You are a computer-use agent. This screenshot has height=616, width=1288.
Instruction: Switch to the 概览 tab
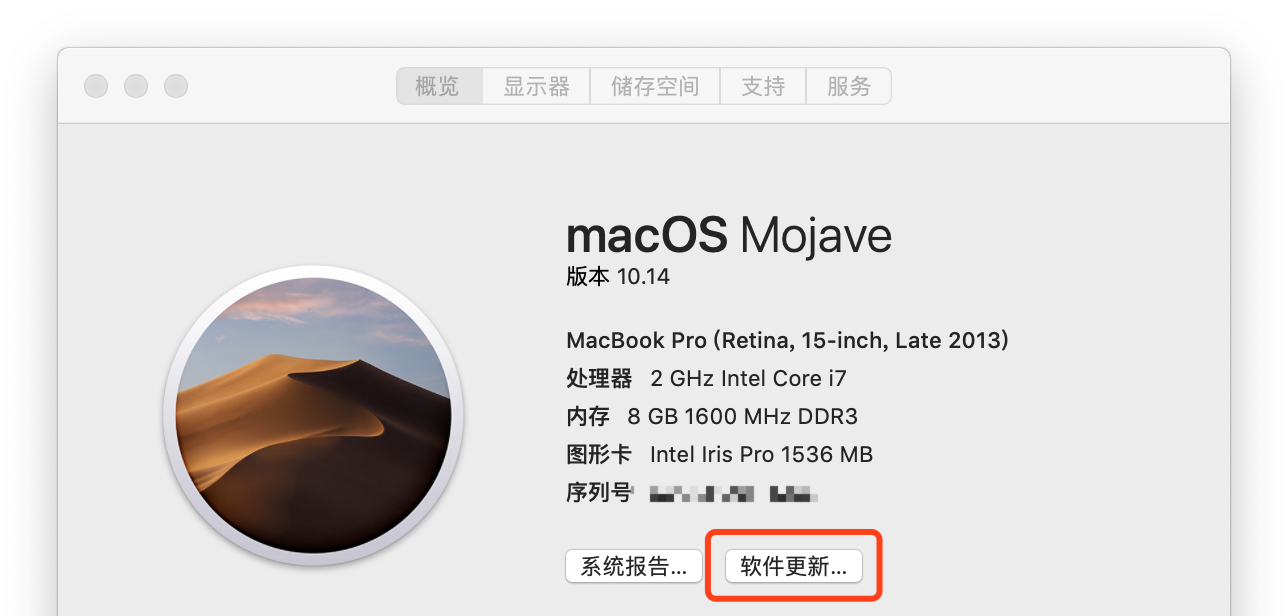(439, 87)
